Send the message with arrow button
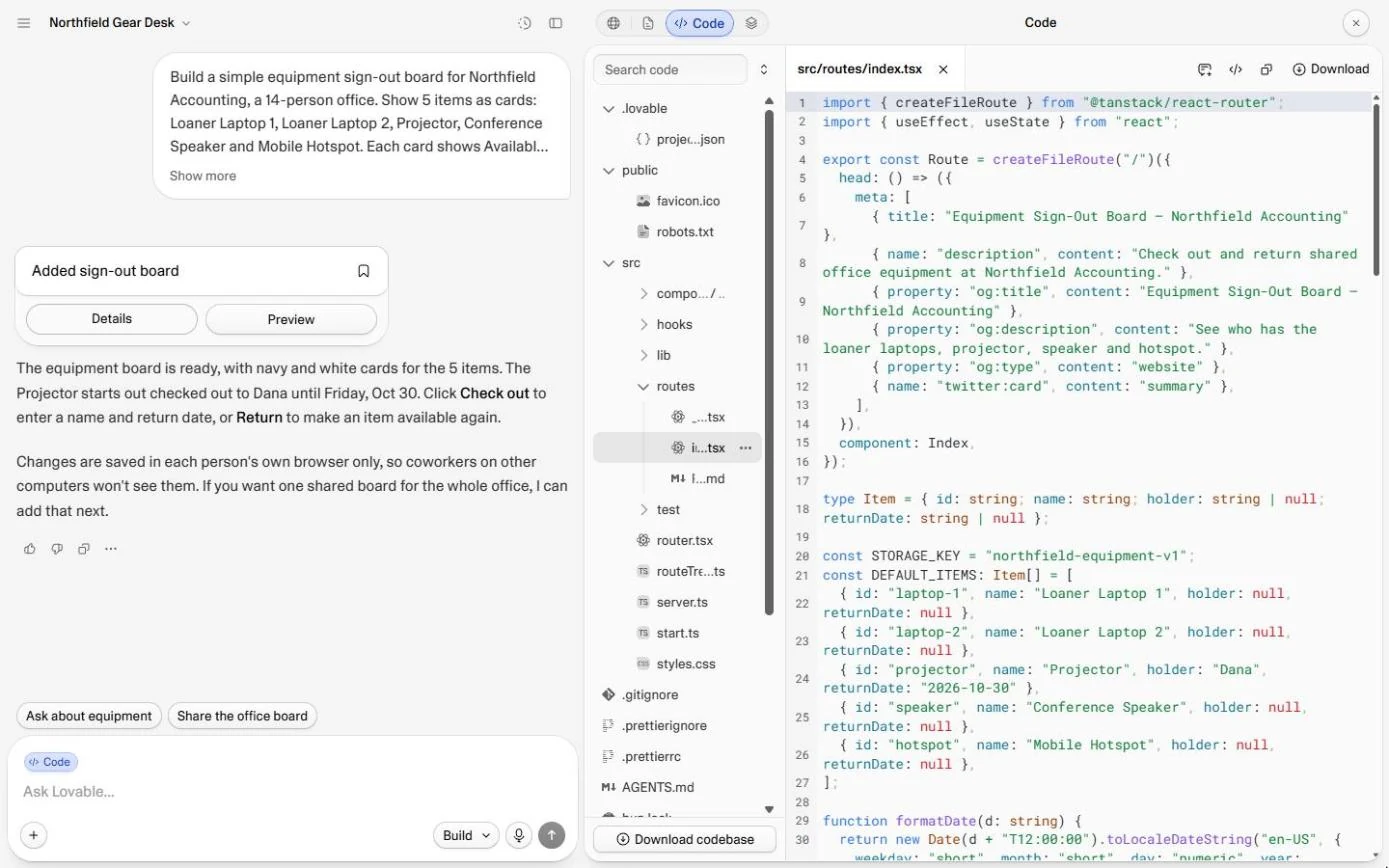1389x868 pixels. tap(551, 836)
